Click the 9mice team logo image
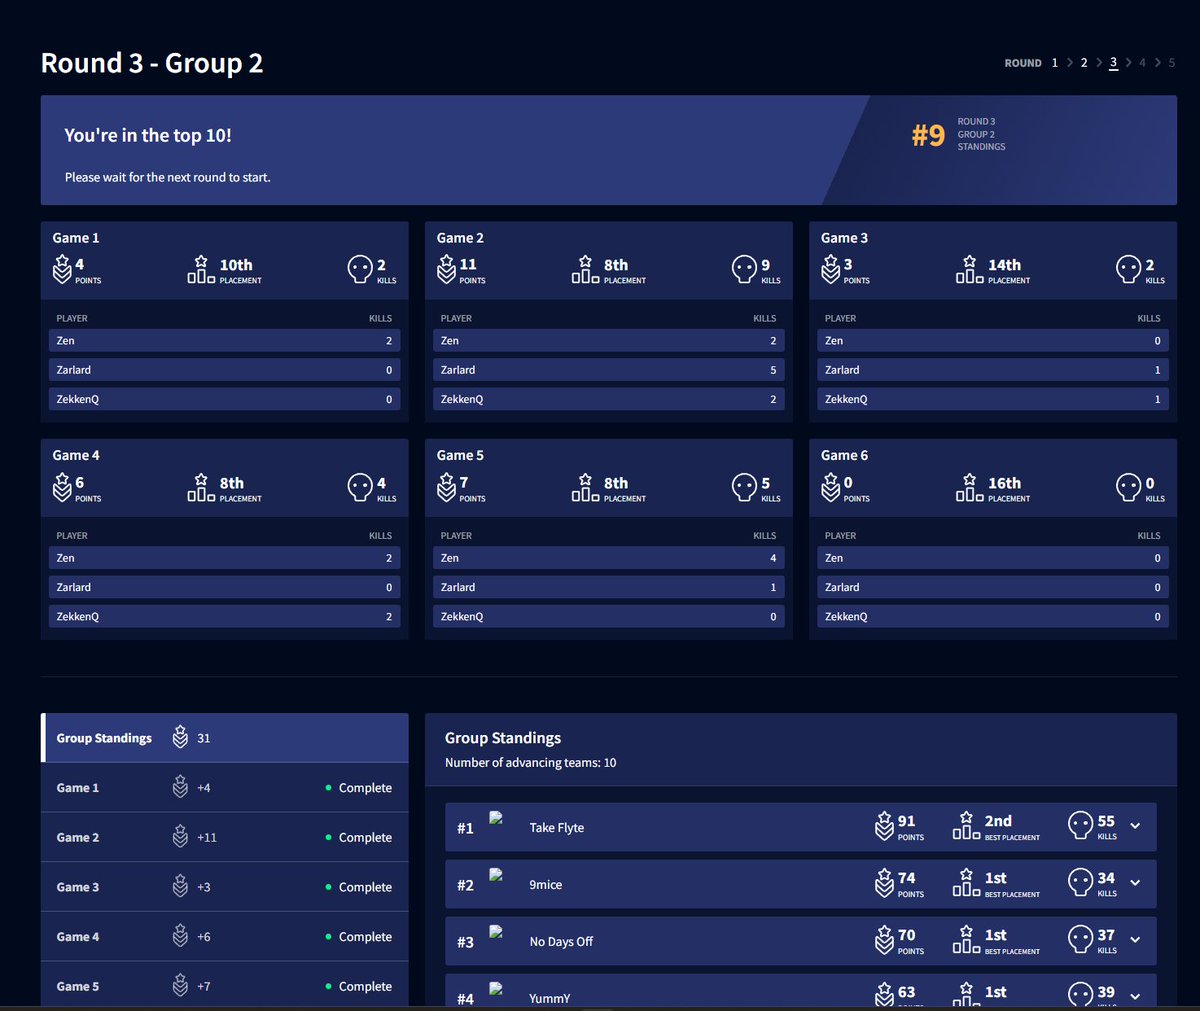The image size is (1200, 1011). pos(496,875)
